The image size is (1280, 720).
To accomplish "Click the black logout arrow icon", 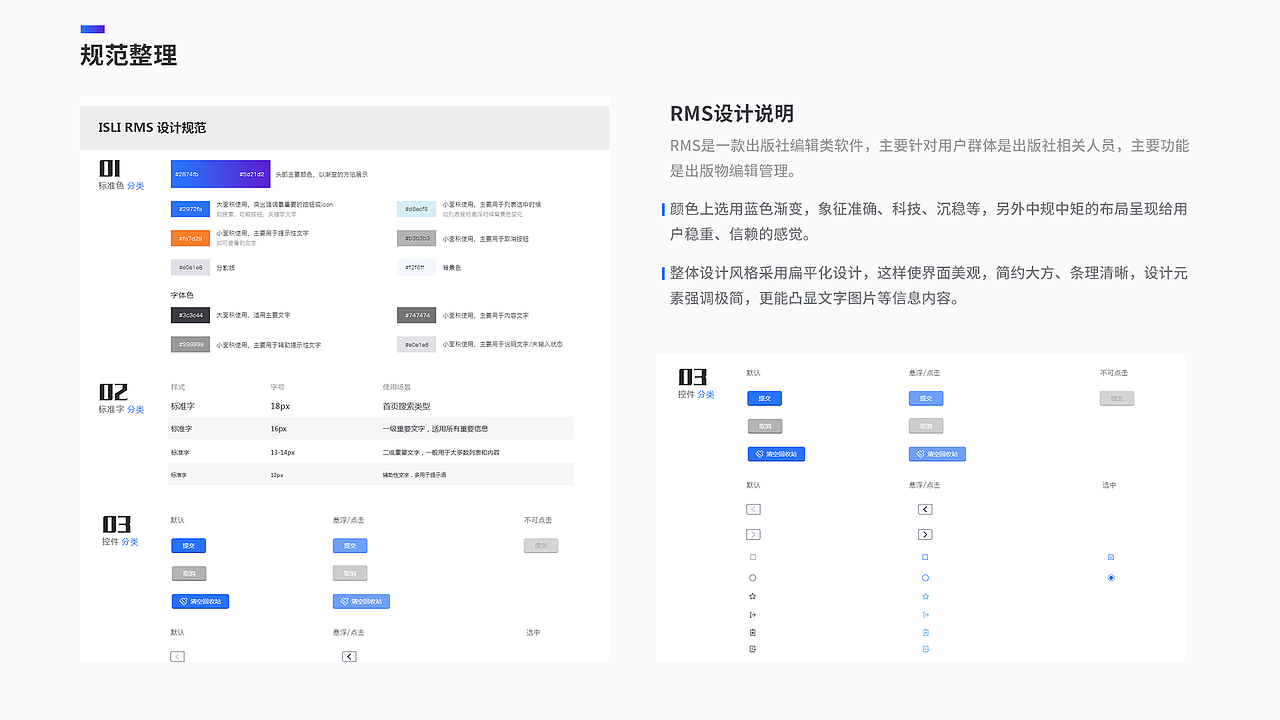I will (x=753, y=614).
